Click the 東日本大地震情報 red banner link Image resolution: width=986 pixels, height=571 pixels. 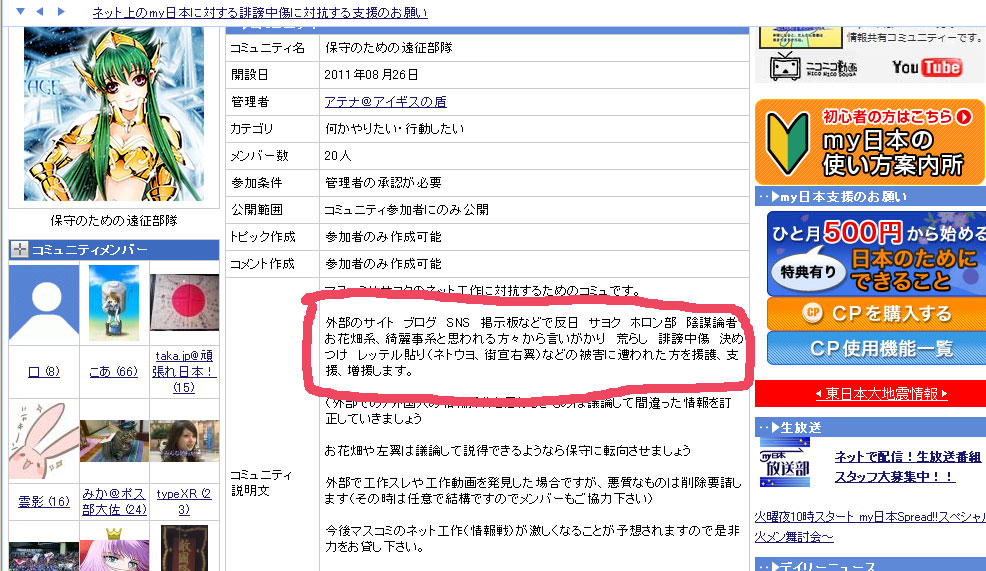tap(868, 394)
